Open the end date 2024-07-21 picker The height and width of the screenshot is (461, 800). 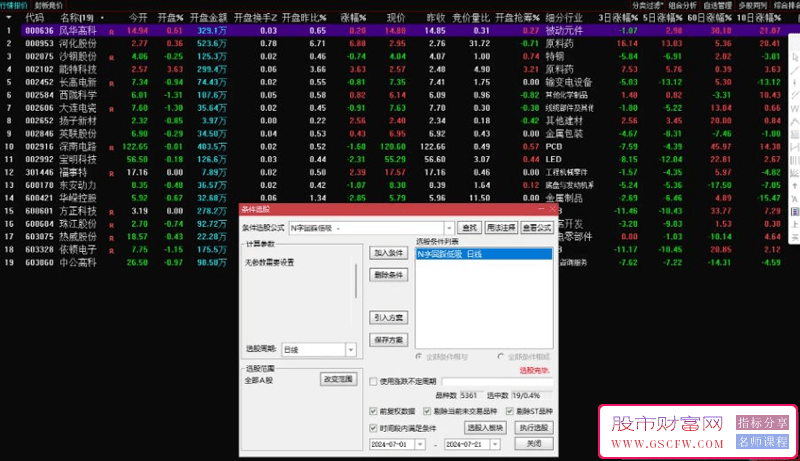click(495, 444)
